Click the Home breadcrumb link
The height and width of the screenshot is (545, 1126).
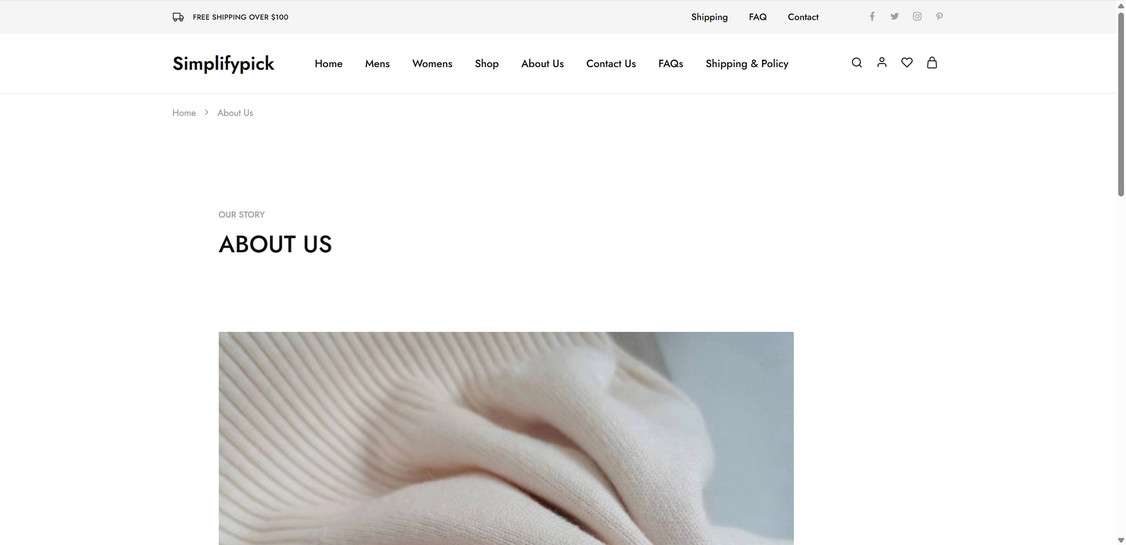184,113
